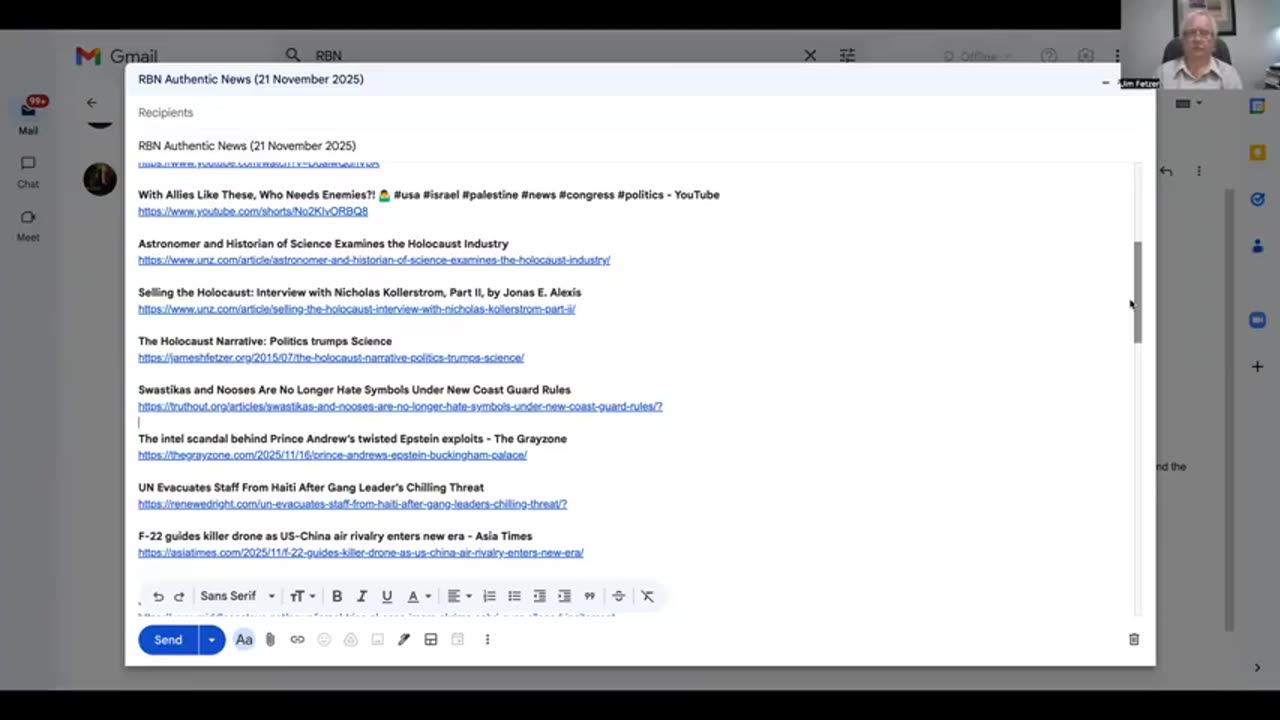Open the truthout.org article link
The width and height of the screenshot is (1280, 720).
tap(400, 406)
